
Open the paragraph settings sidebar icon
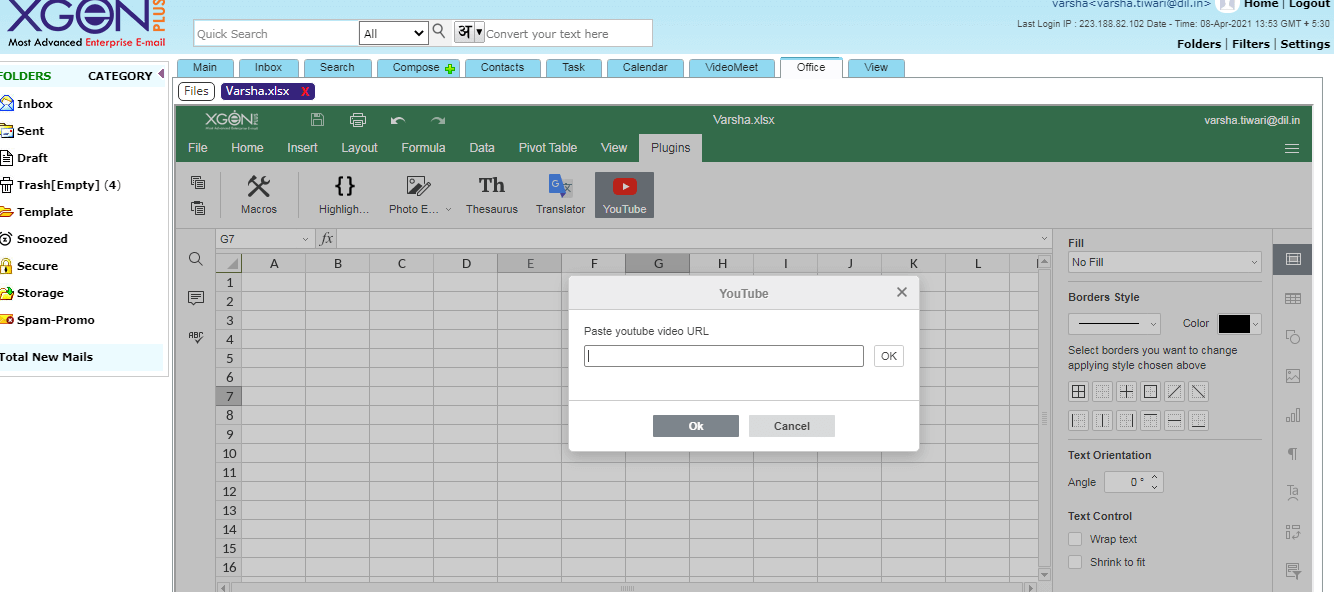[1293, 454]
